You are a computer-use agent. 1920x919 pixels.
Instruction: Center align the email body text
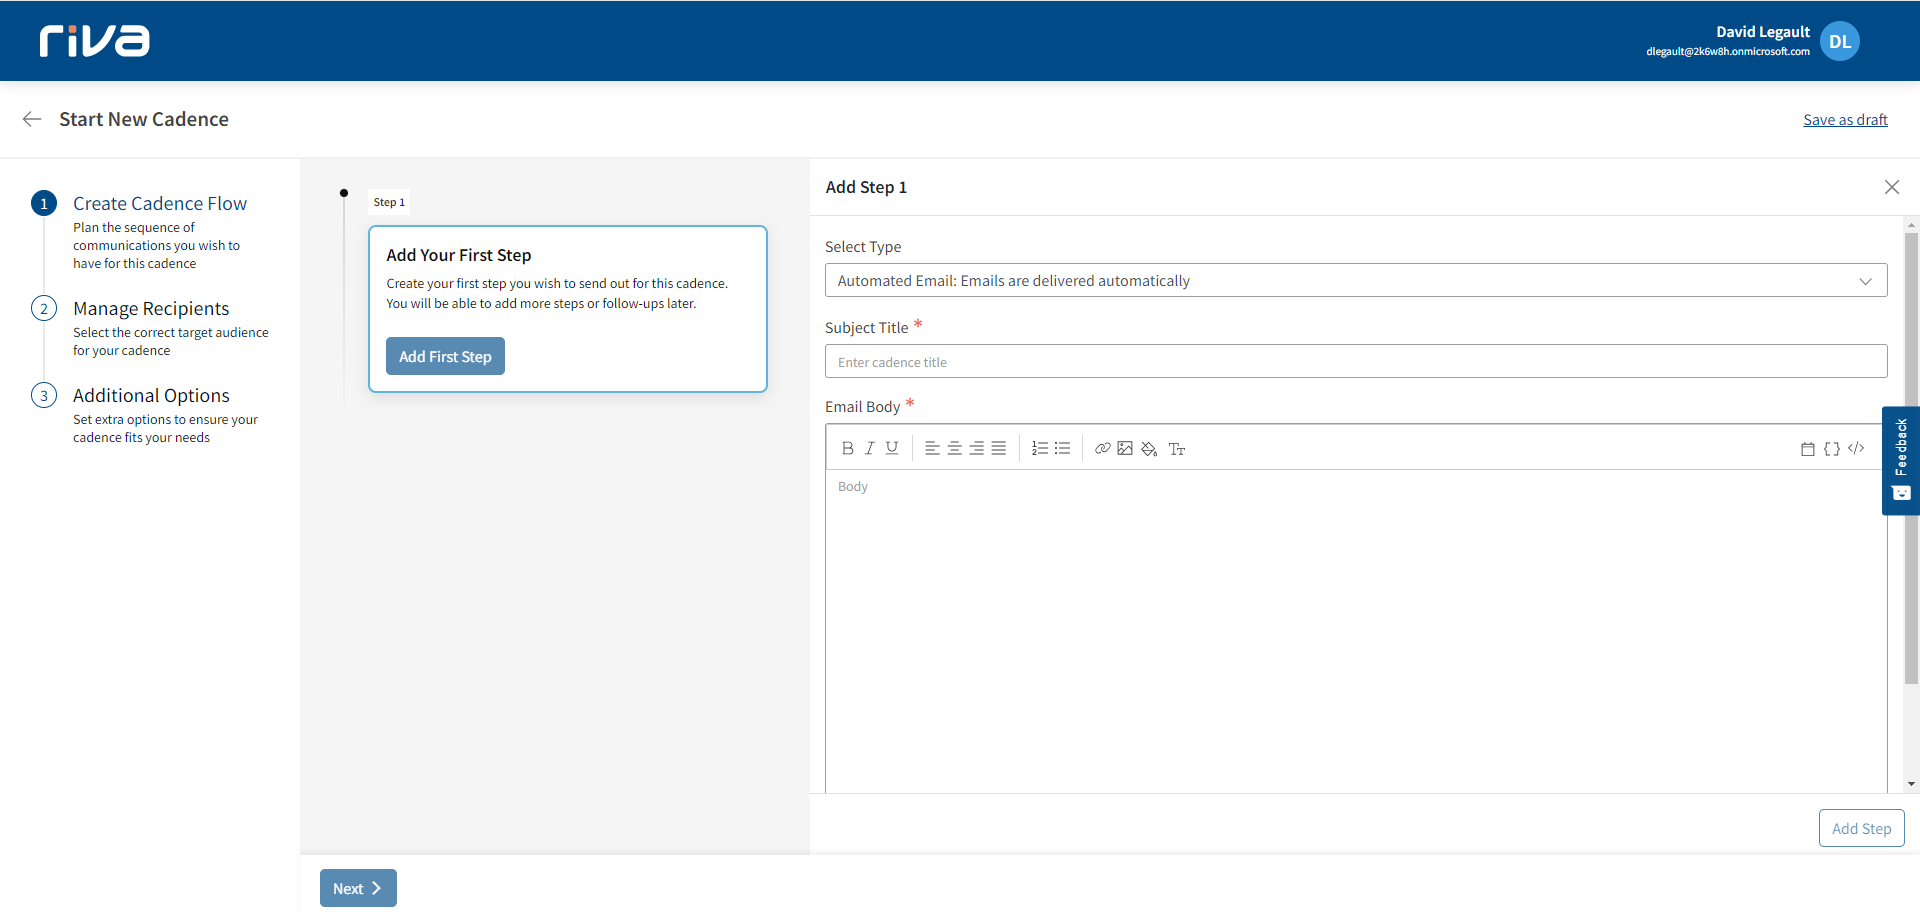click(954, 449)
